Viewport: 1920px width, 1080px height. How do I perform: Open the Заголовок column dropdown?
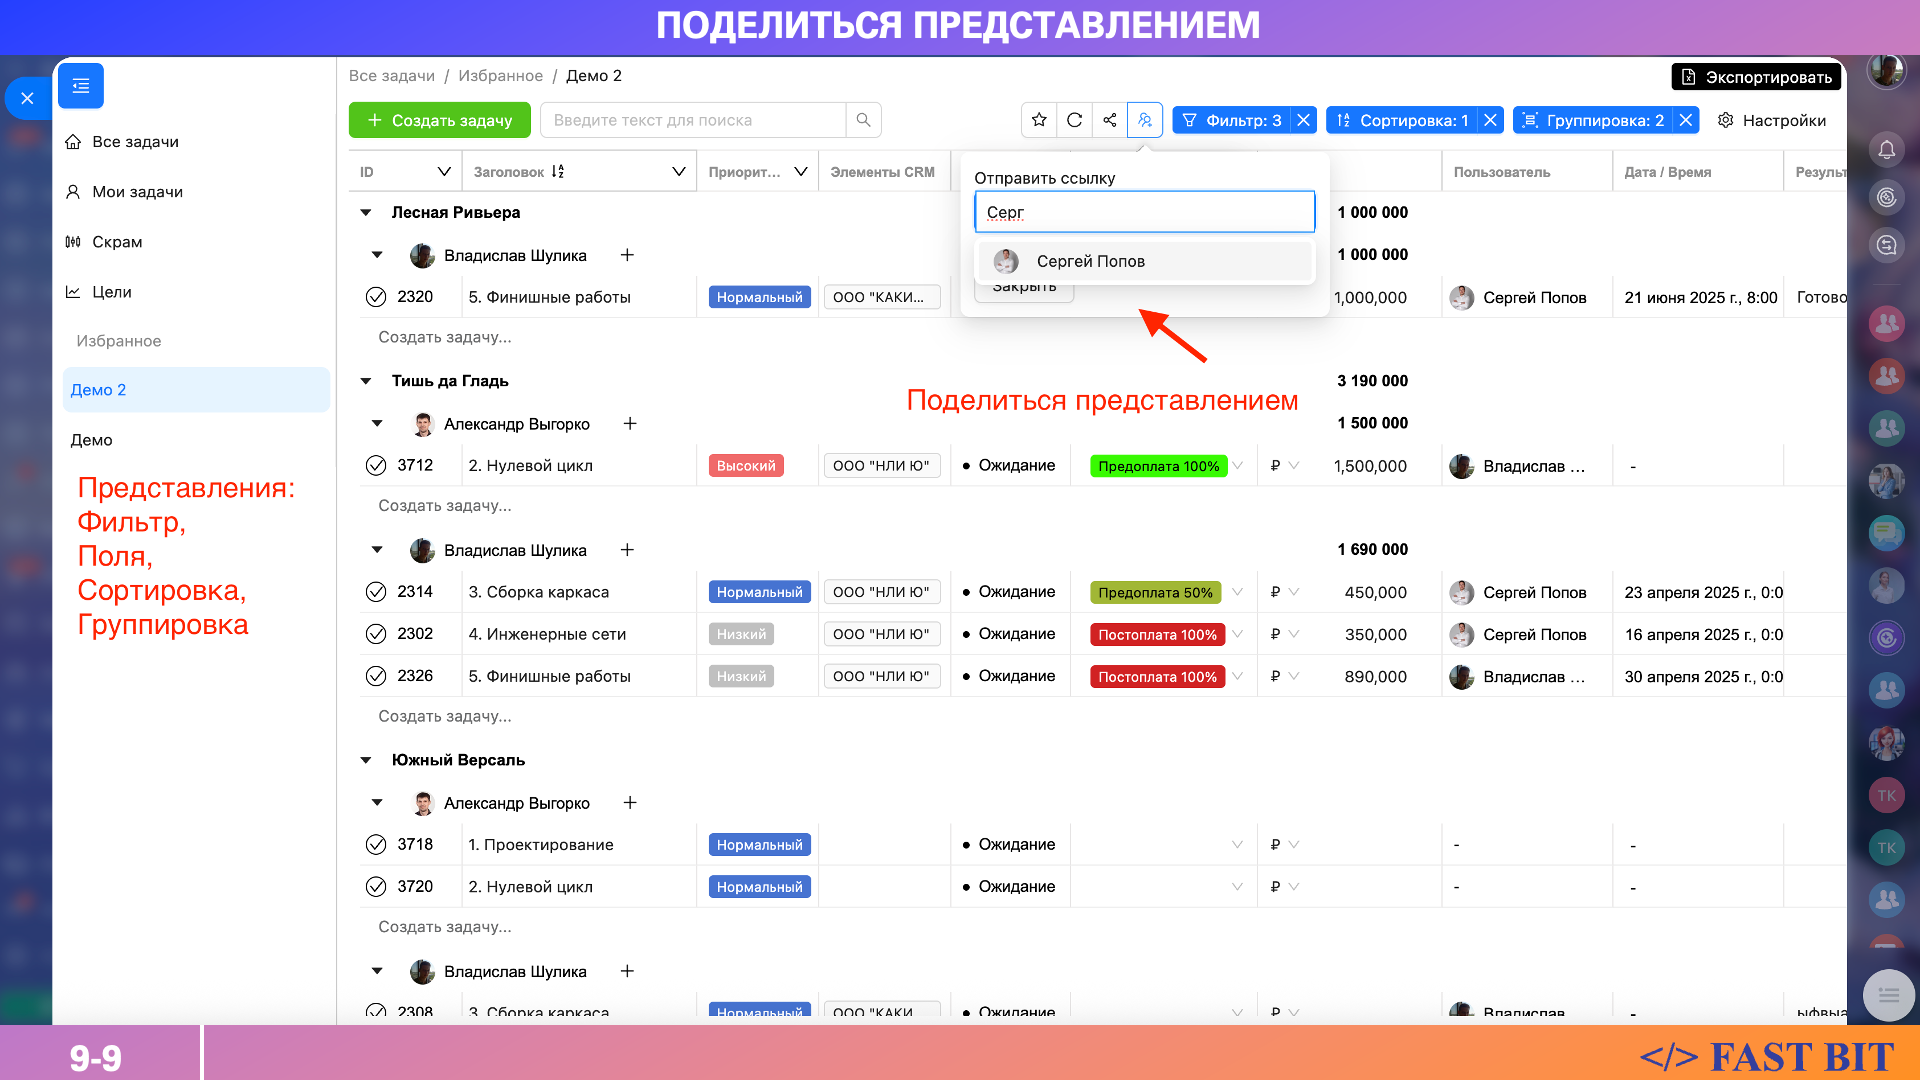tap(678, 172)
